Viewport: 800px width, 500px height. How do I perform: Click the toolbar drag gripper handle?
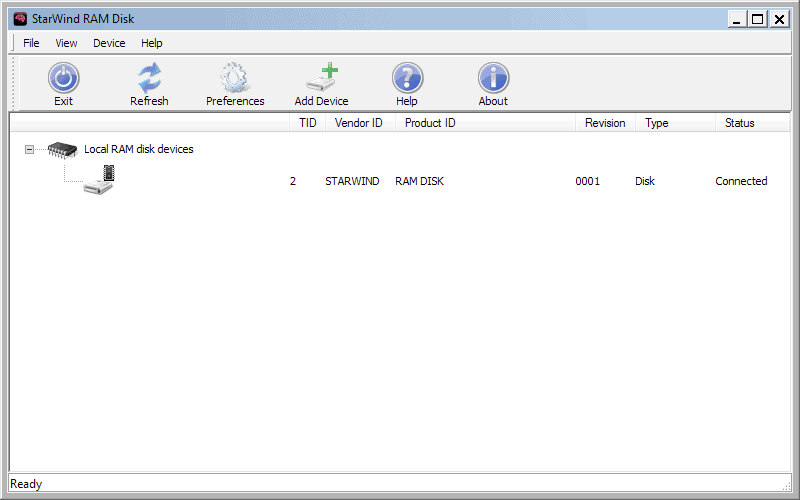coord(14,84)
